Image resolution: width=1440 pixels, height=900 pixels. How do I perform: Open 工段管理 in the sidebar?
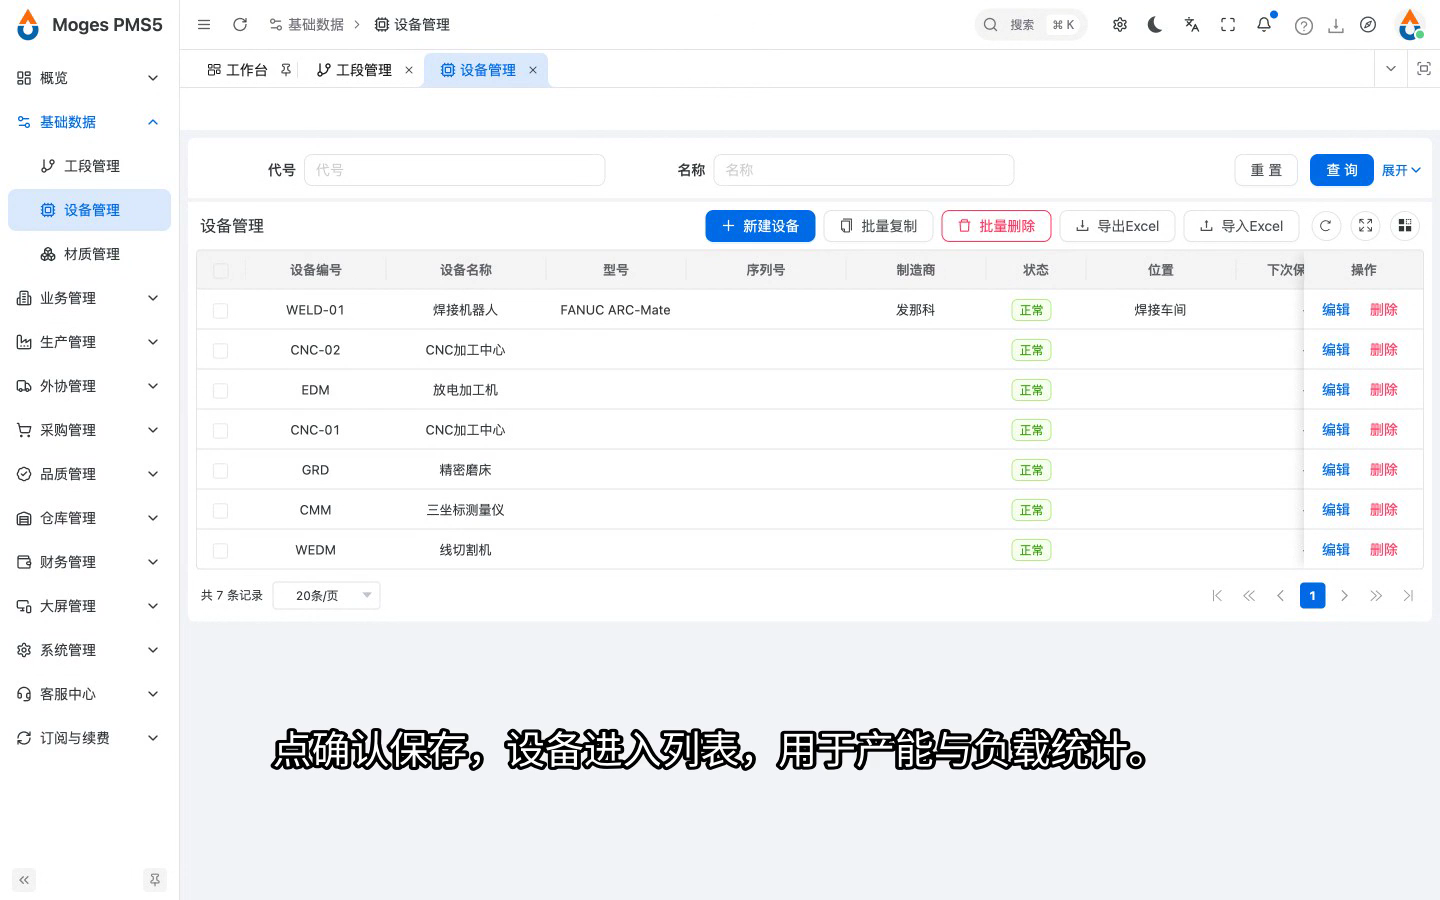click(87, 166)
